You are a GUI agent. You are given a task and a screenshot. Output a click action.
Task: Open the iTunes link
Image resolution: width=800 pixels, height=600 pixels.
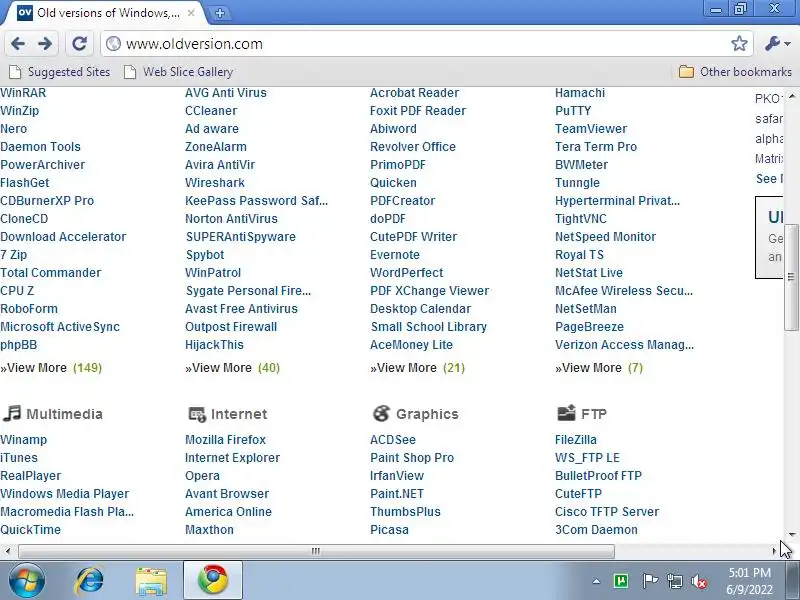pos(19,458)
